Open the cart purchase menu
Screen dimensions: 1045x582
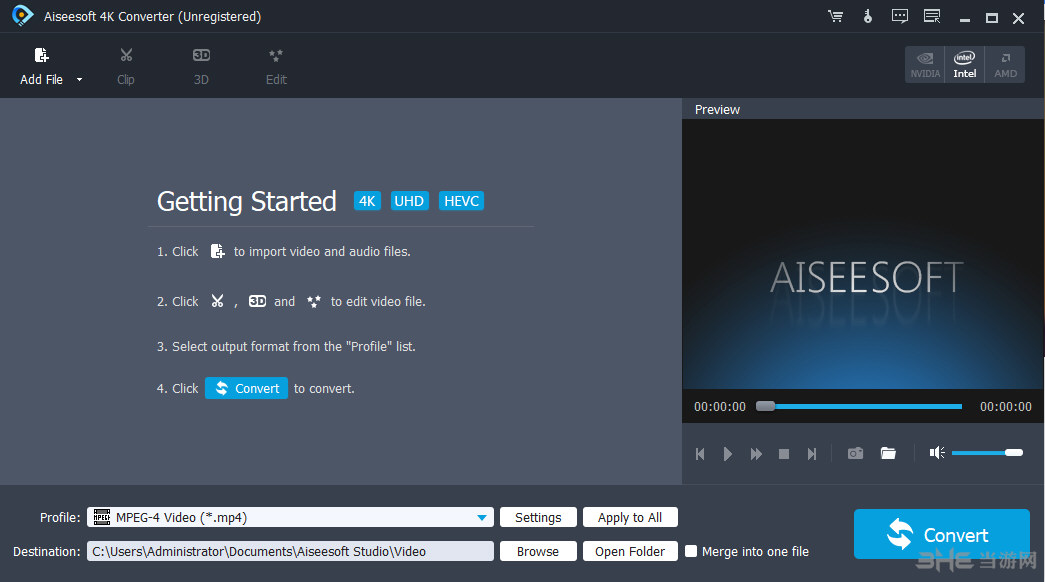pyautogui.click(x=835, y=16)
